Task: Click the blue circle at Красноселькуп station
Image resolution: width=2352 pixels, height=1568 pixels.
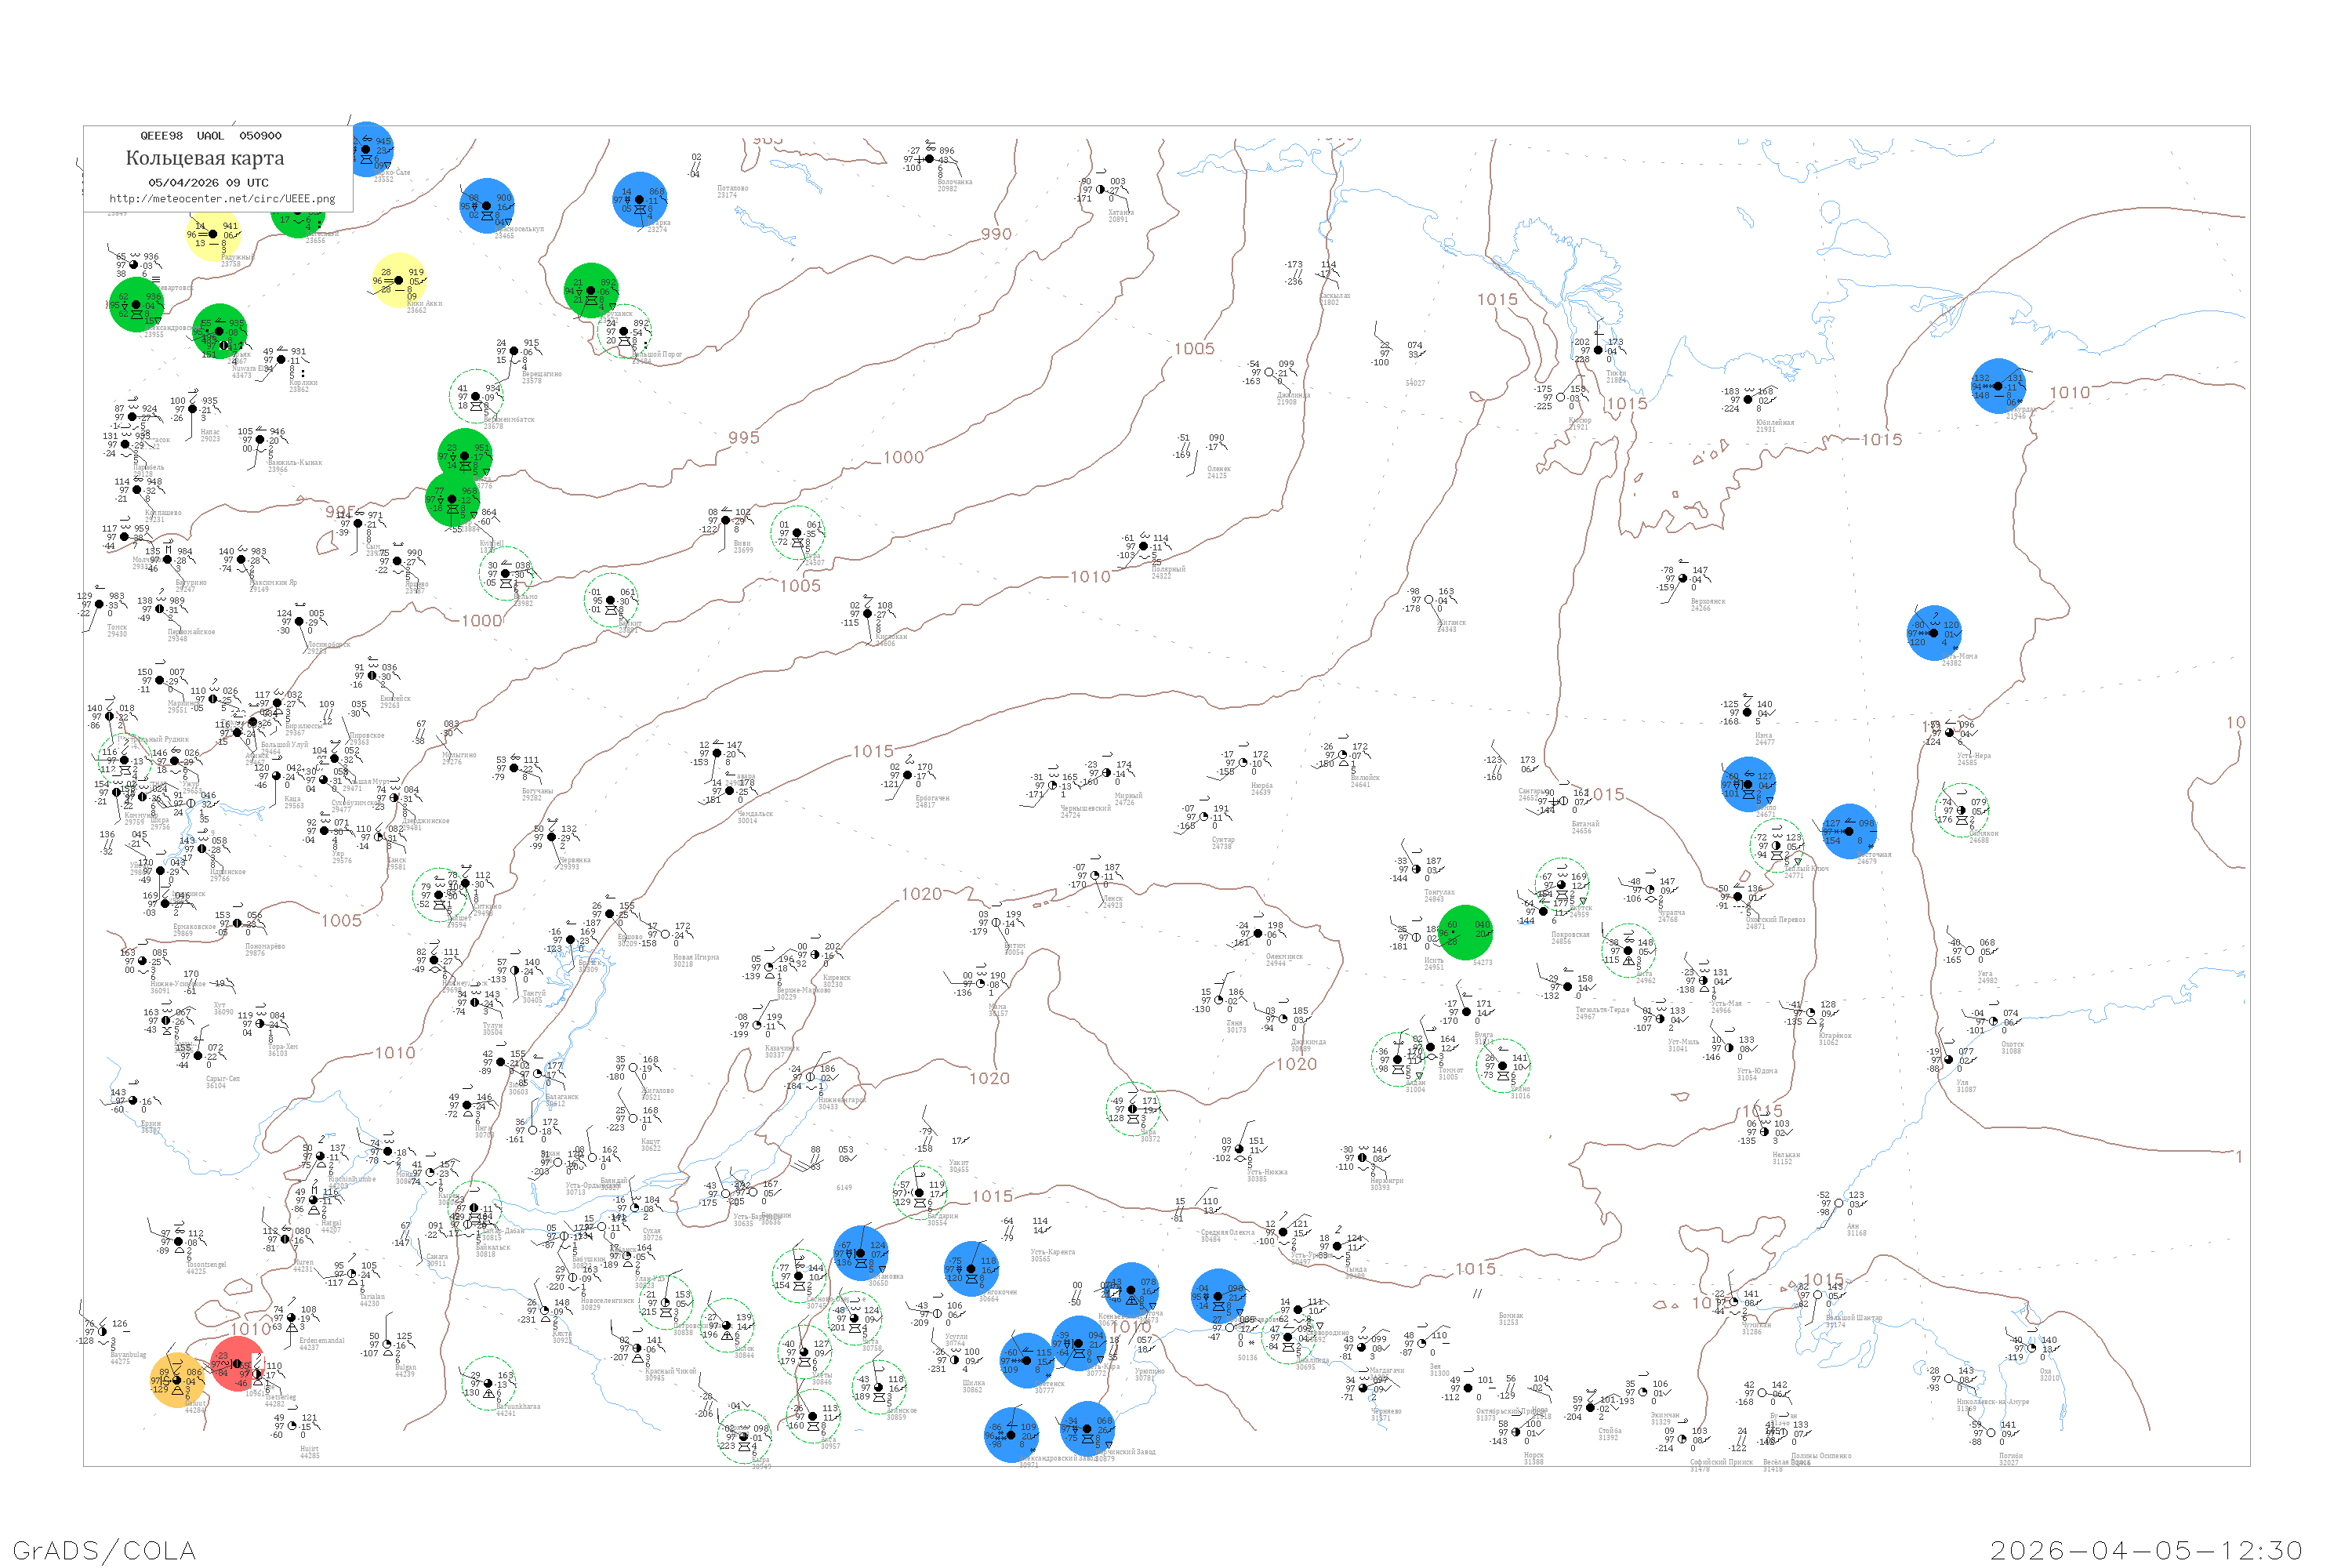Action: click(487, 206)
